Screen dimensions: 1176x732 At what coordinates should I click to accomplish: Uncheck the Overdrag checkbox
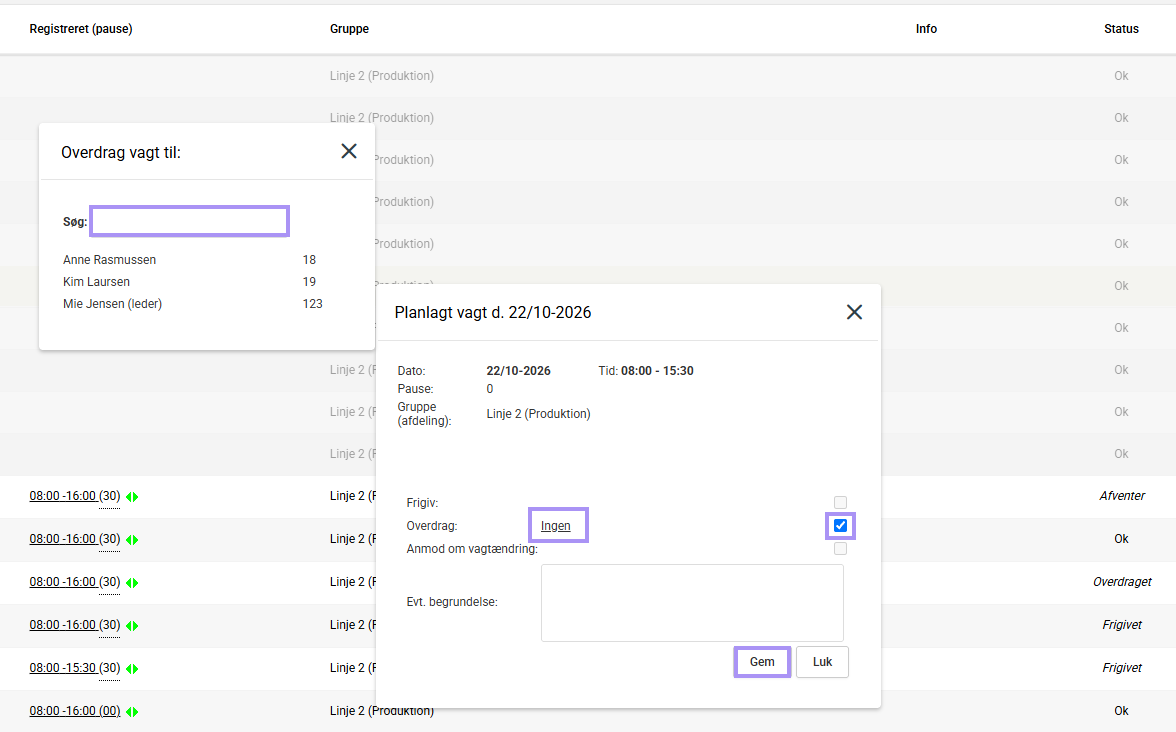[x=840, y=526]
